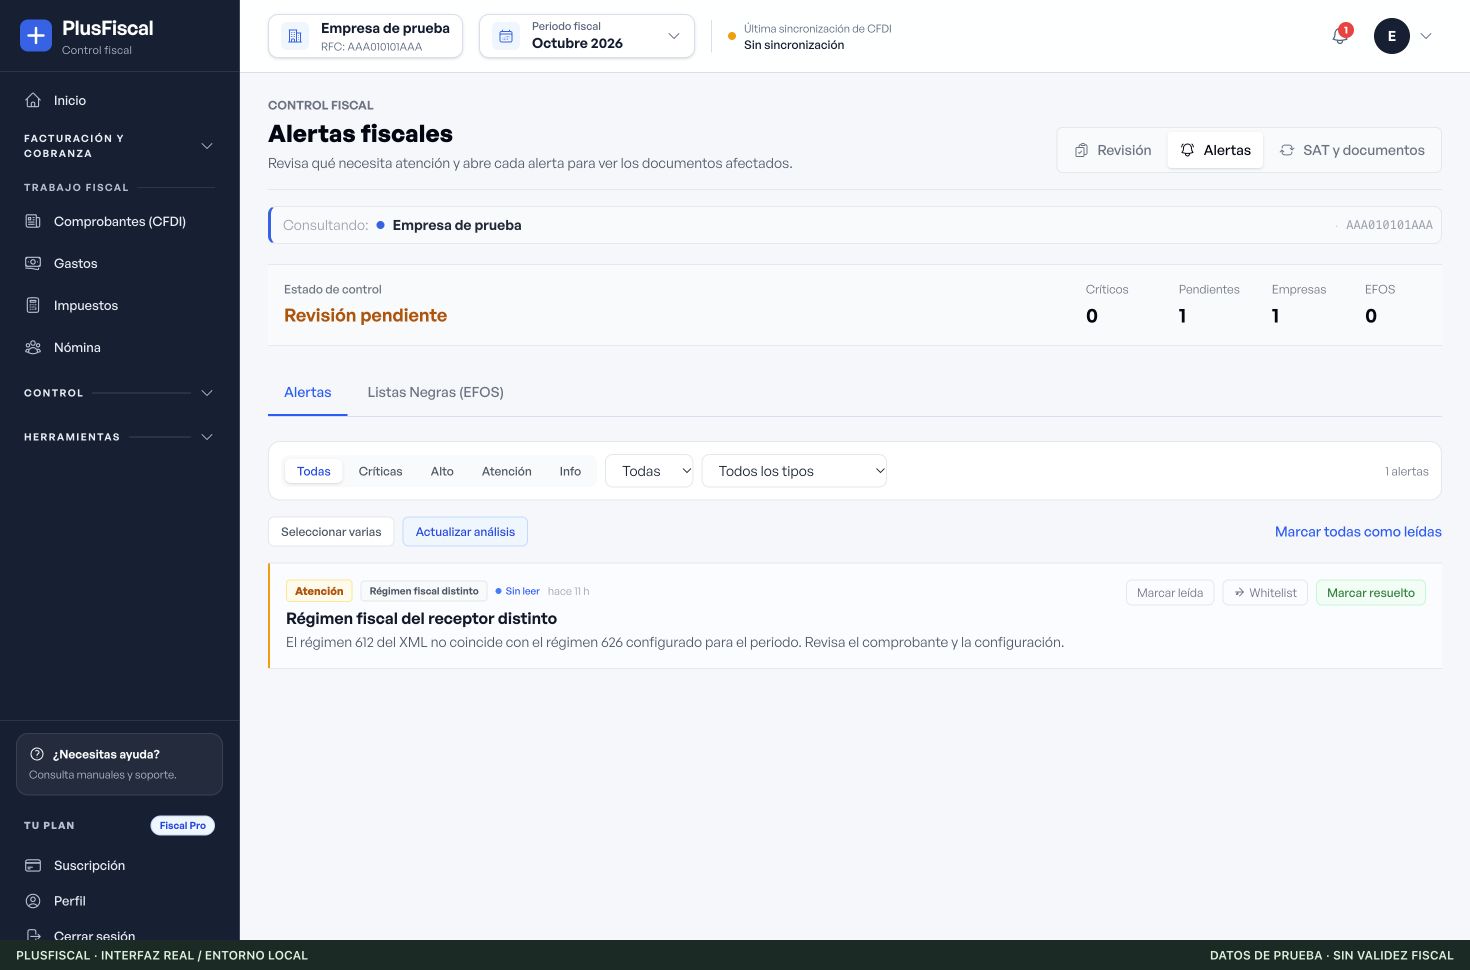The height and width of the screenshot is (970, 1470).
Task: Switch to SAT y documentos view
Action: [x=1352, y=150]
